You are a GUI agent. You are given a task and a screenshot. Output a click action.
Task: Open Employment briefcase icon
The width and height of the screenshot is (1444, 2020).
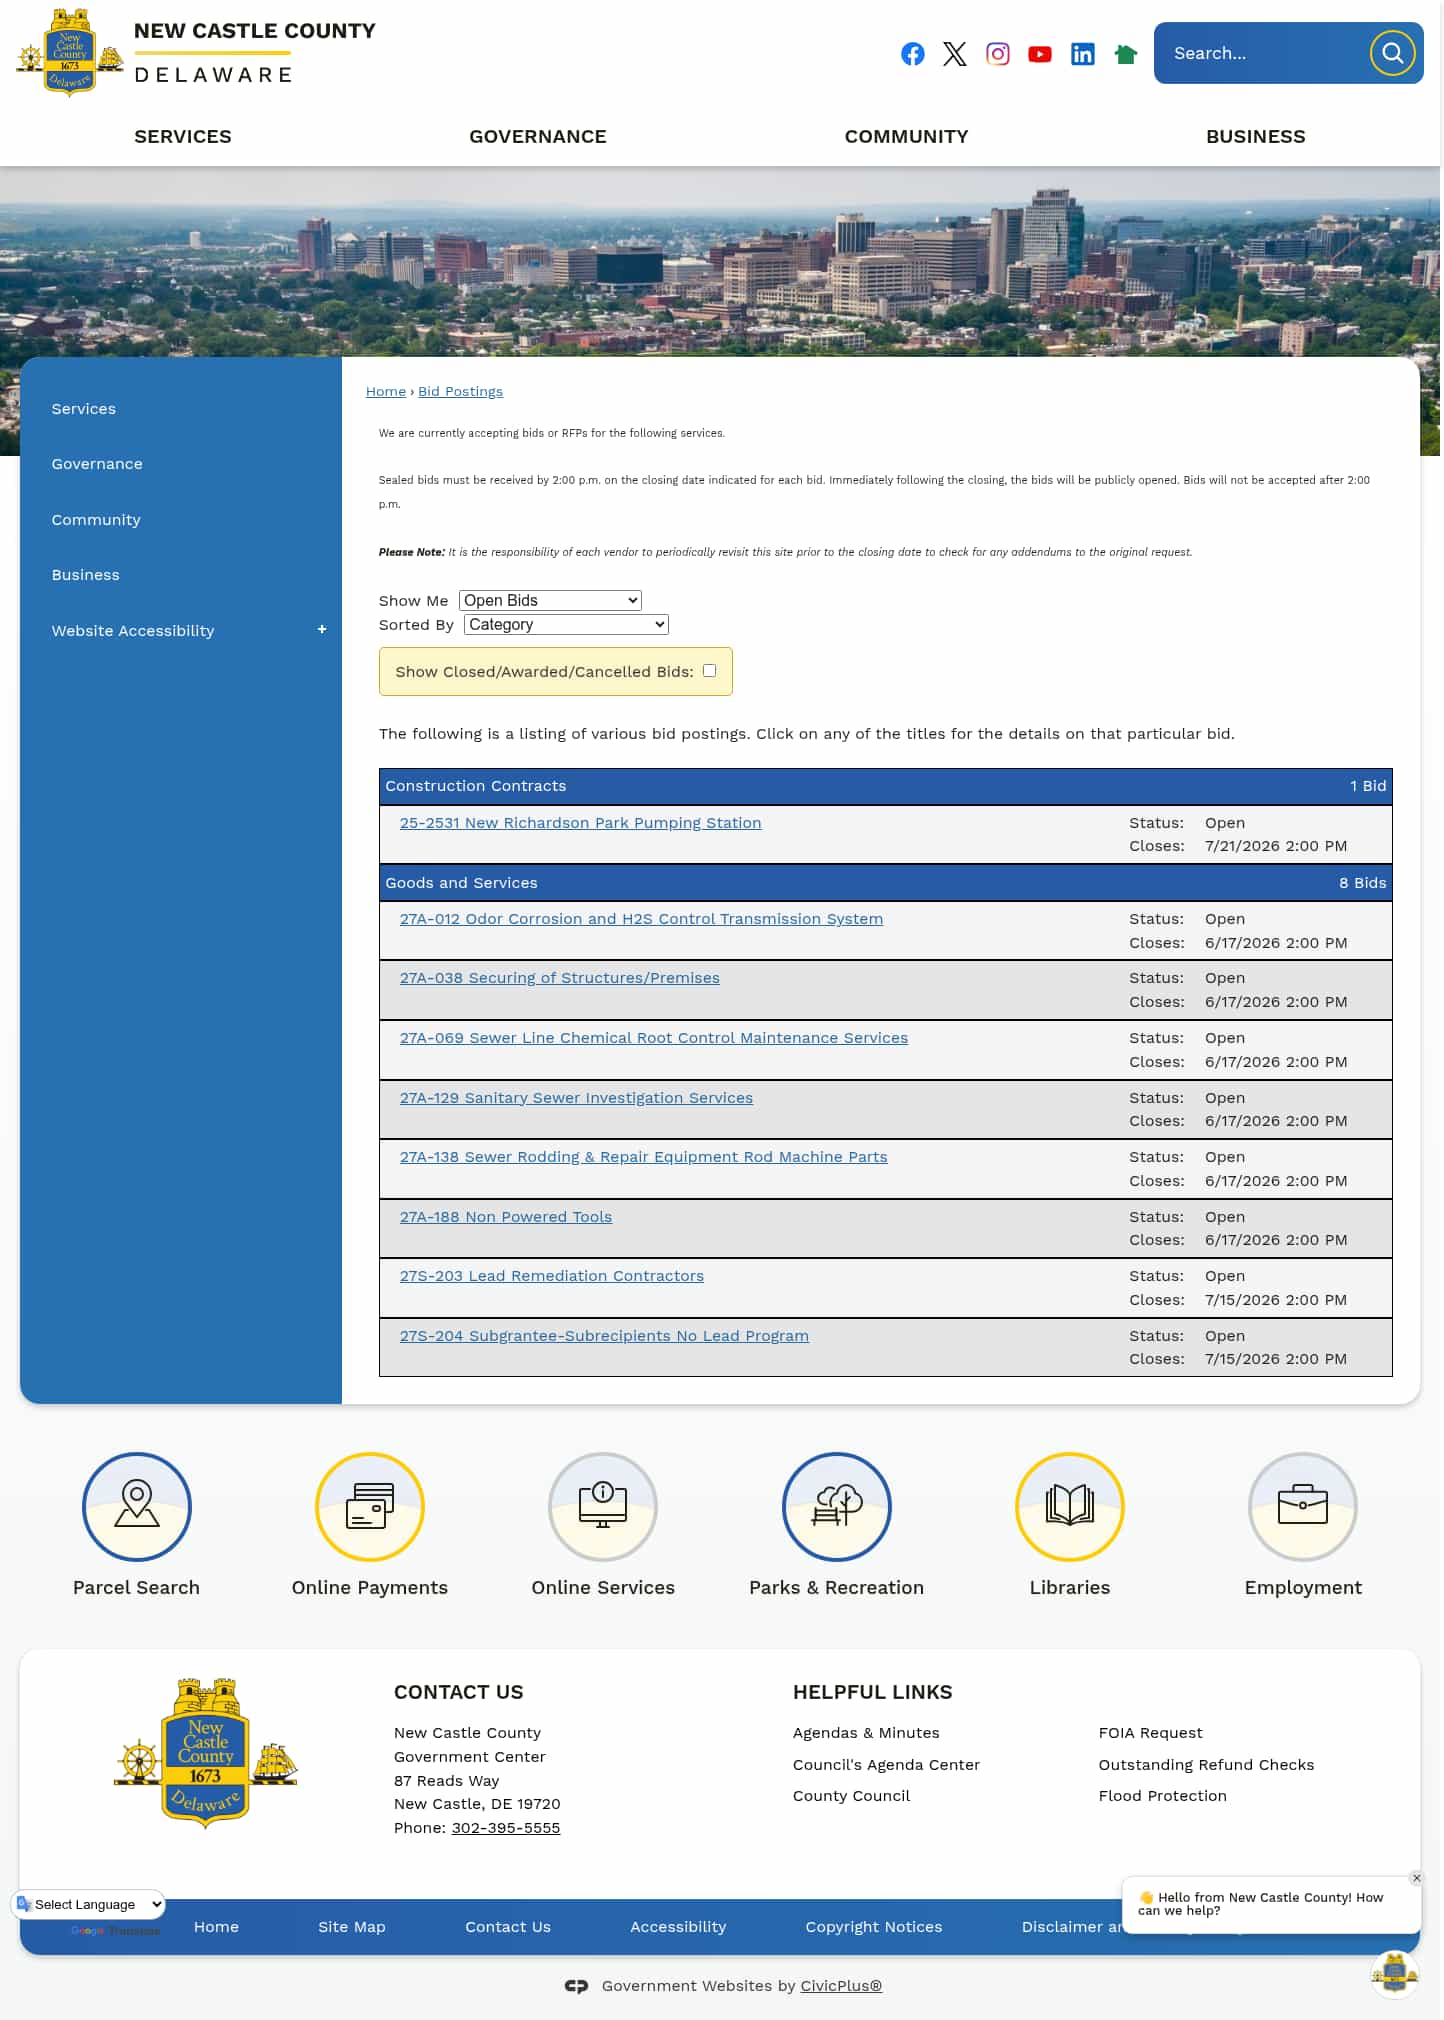coord(1303,1507)
